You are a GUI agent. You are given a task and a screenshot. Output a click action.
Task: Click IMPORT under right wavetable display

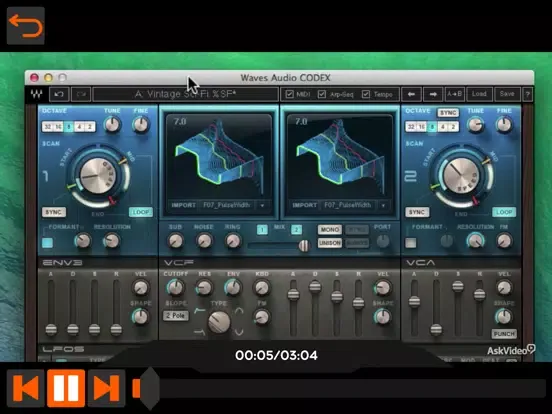pos(305,205)
